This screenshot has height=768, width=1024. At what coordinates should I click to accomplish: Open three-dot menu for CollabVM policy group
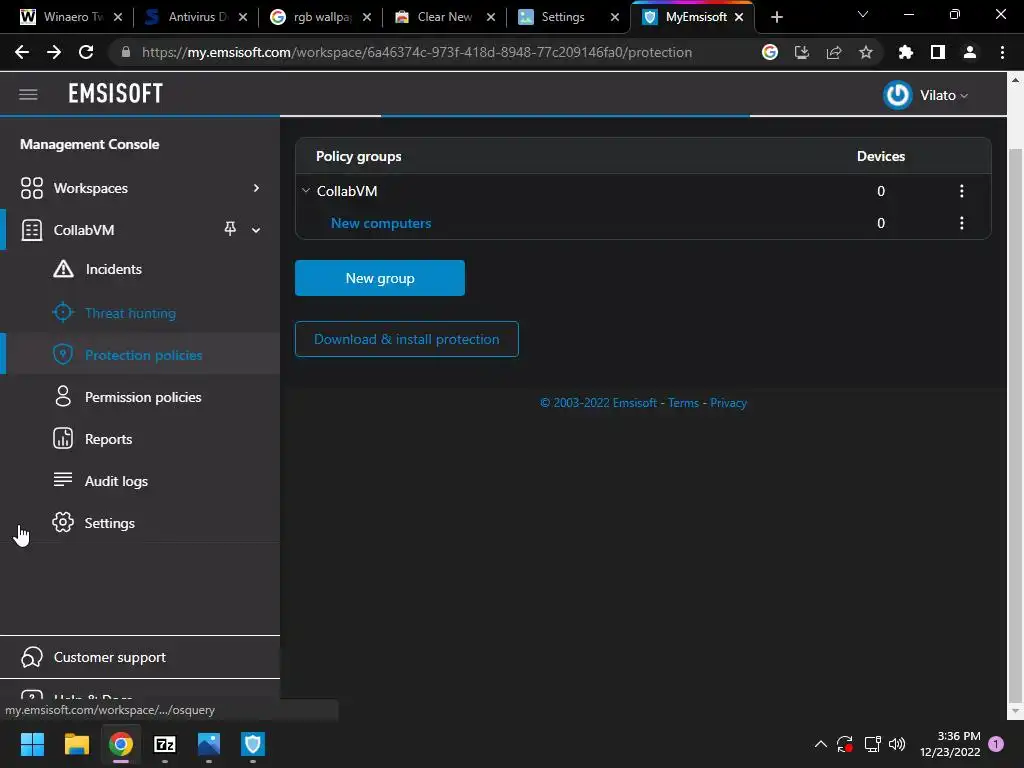coord(961,191)
